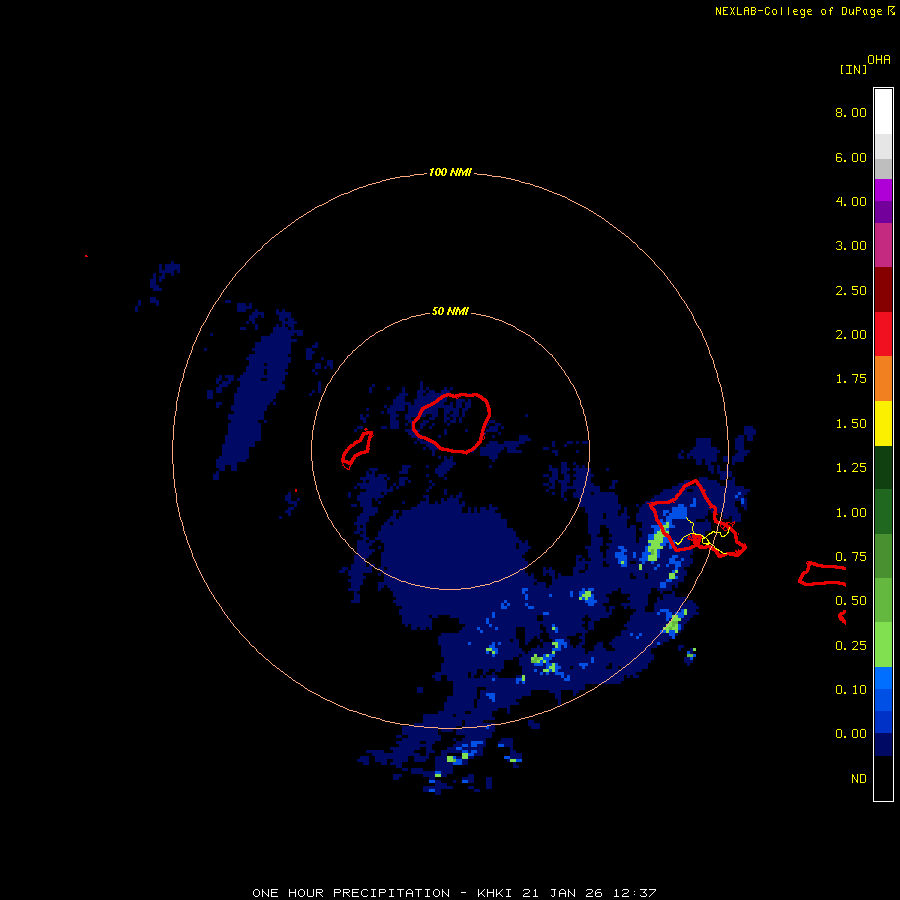The width and height of the screenshot is (900, 900).
Task: Click the partial island outline at right edge
Action: tap(822, 574)
